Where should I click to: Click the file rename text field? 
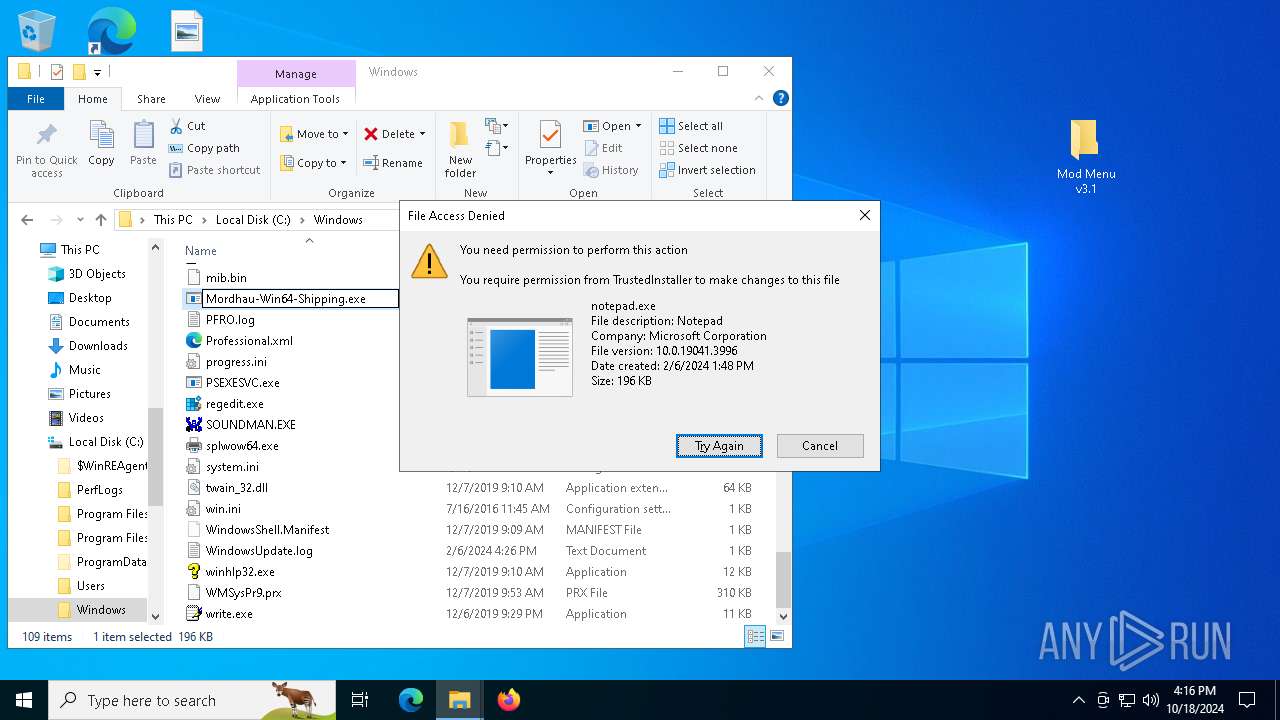coord(300,298)
